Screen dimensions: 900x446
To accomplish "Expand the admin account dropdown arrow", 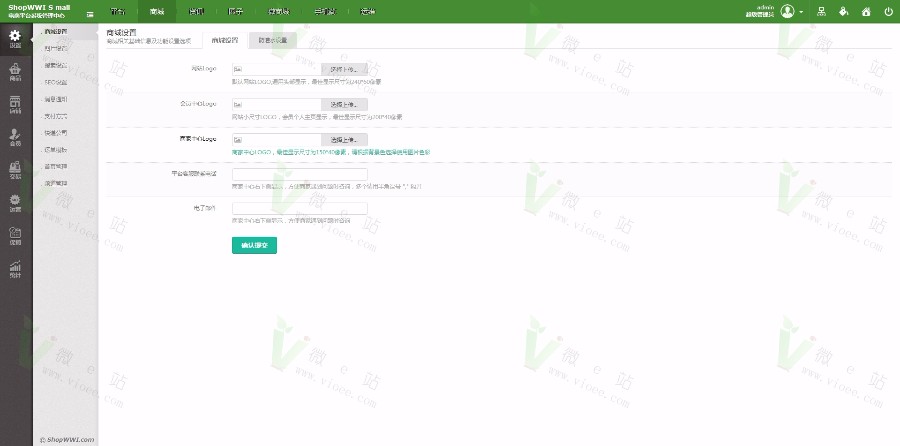I will tap(801, 12).
